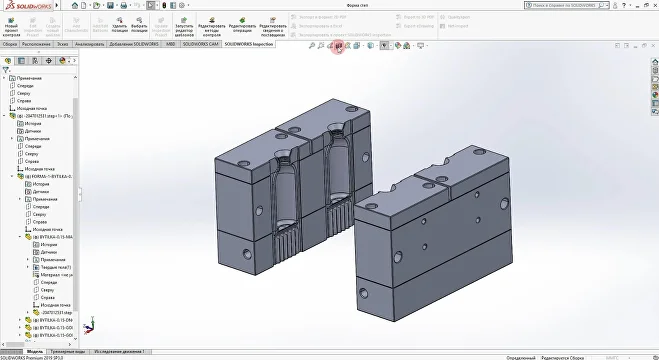Click the Apply Scene icon
This screenshot has height=360, width=659.
(x=406, y=45)
